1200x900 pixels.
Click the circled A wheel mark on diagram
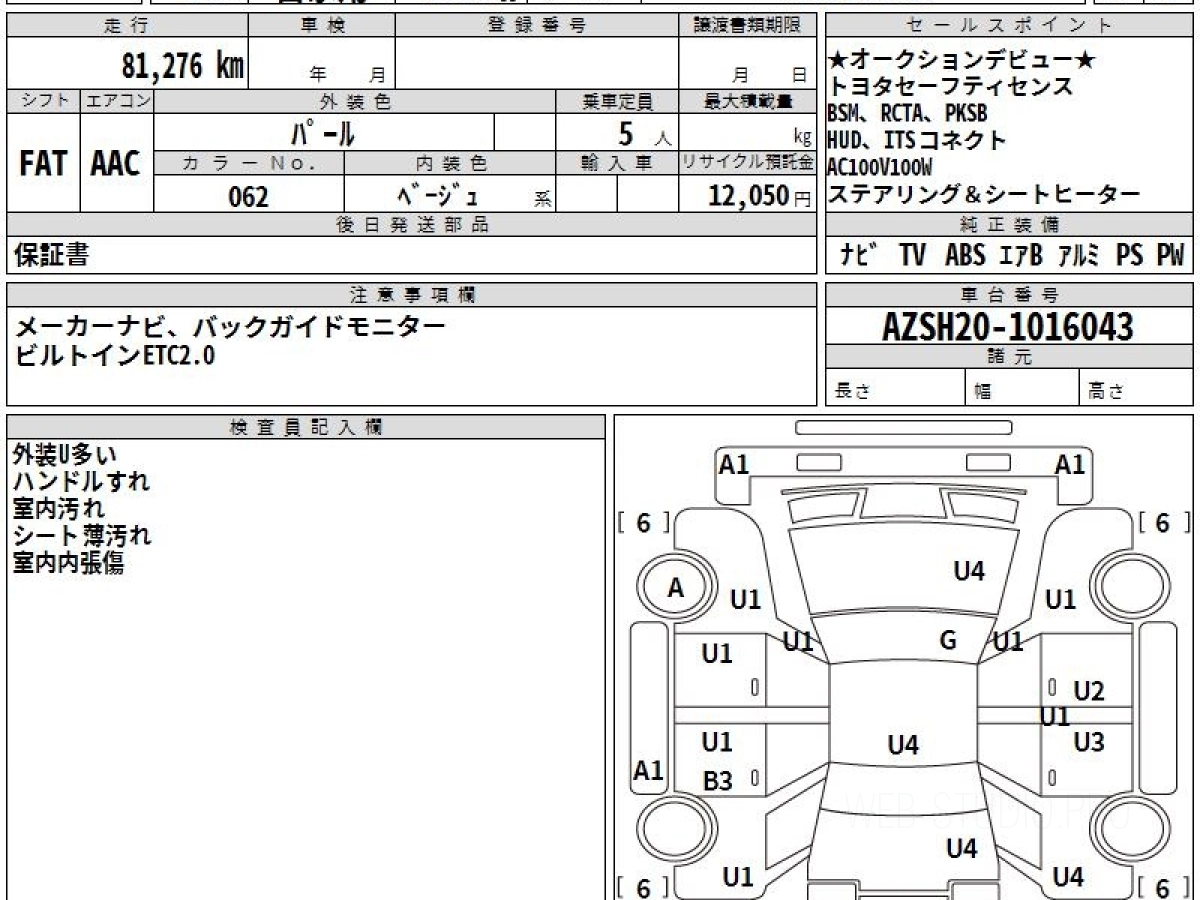coord(676,588)
